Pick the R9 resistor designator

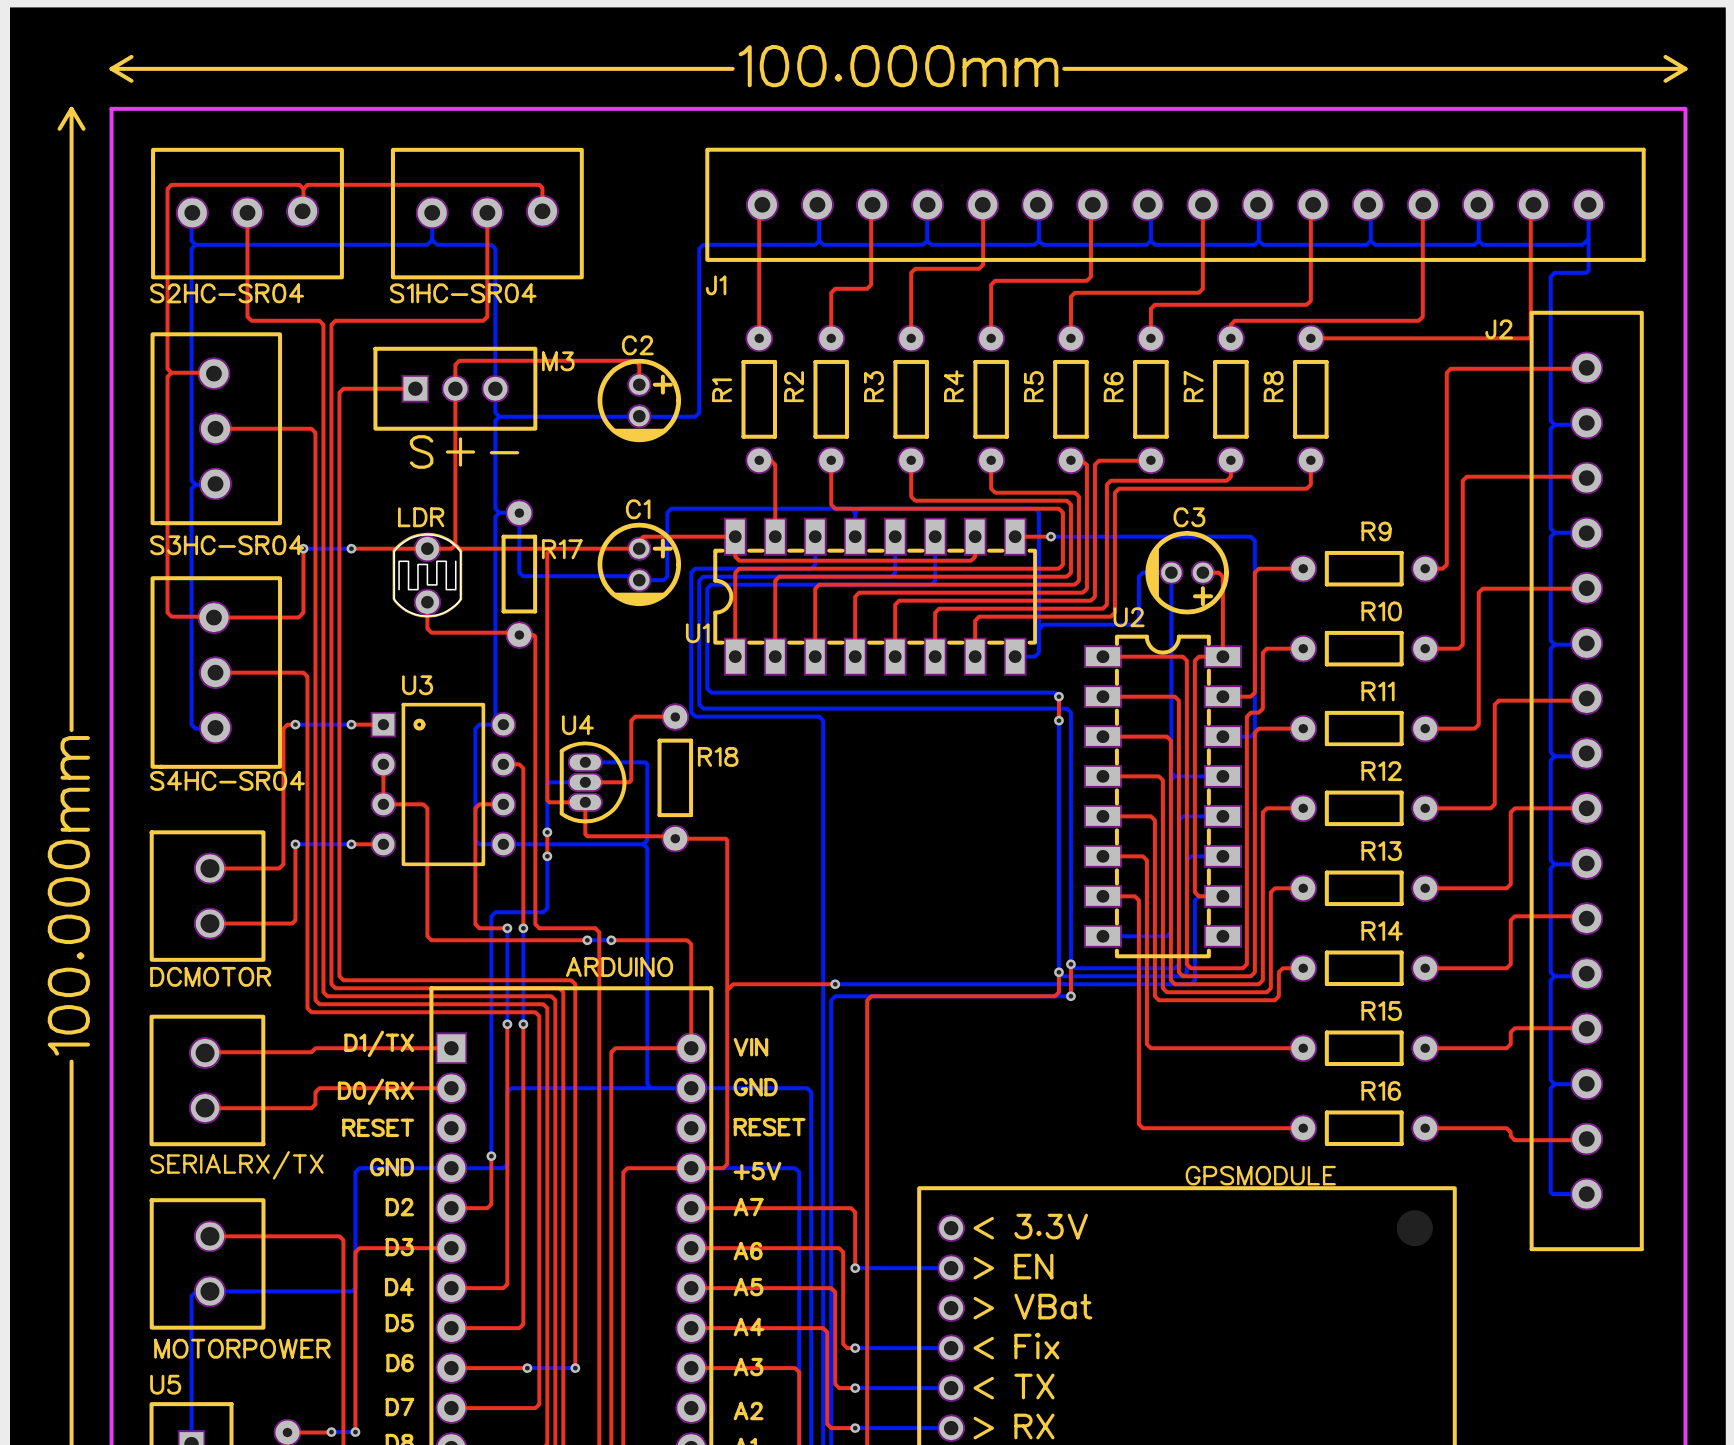(1376, 532)
